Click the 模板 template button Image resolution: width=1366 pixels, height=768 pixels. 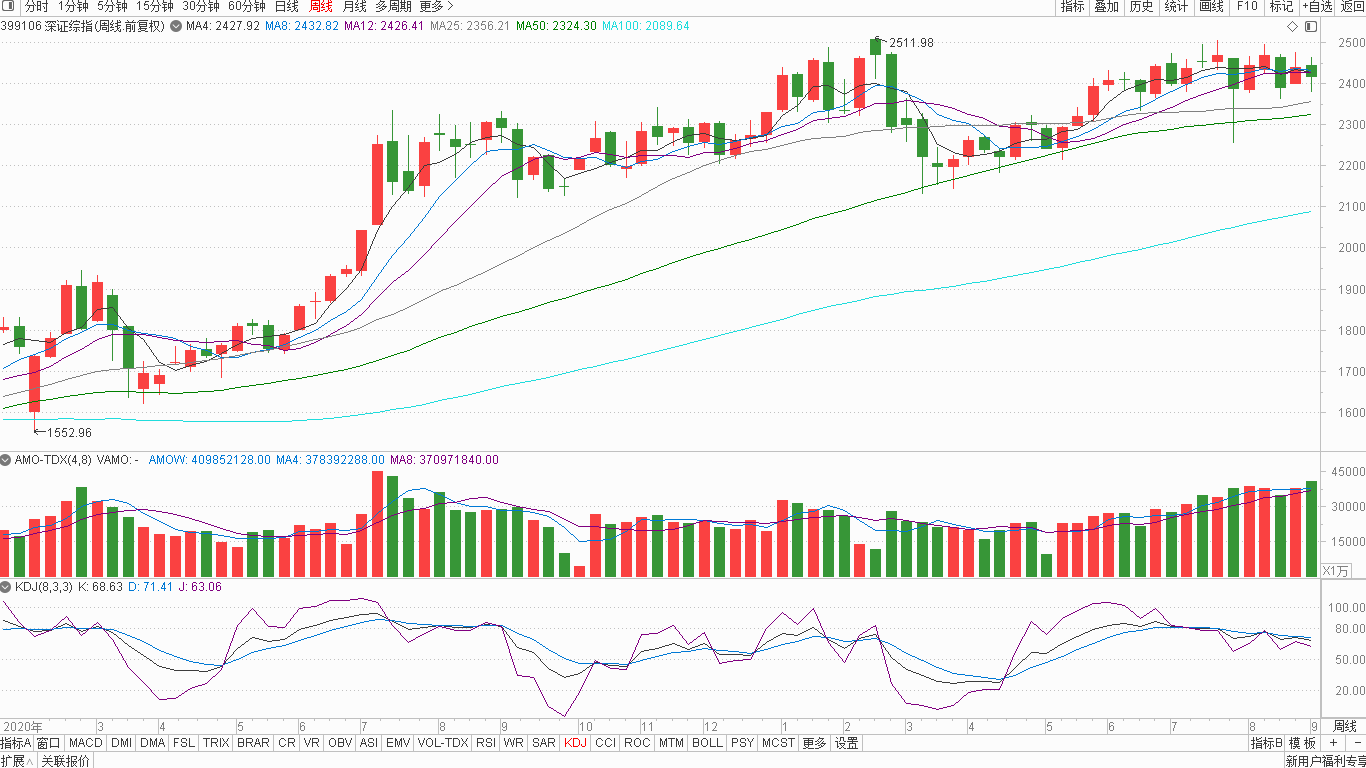click(x=1303, y=743)
